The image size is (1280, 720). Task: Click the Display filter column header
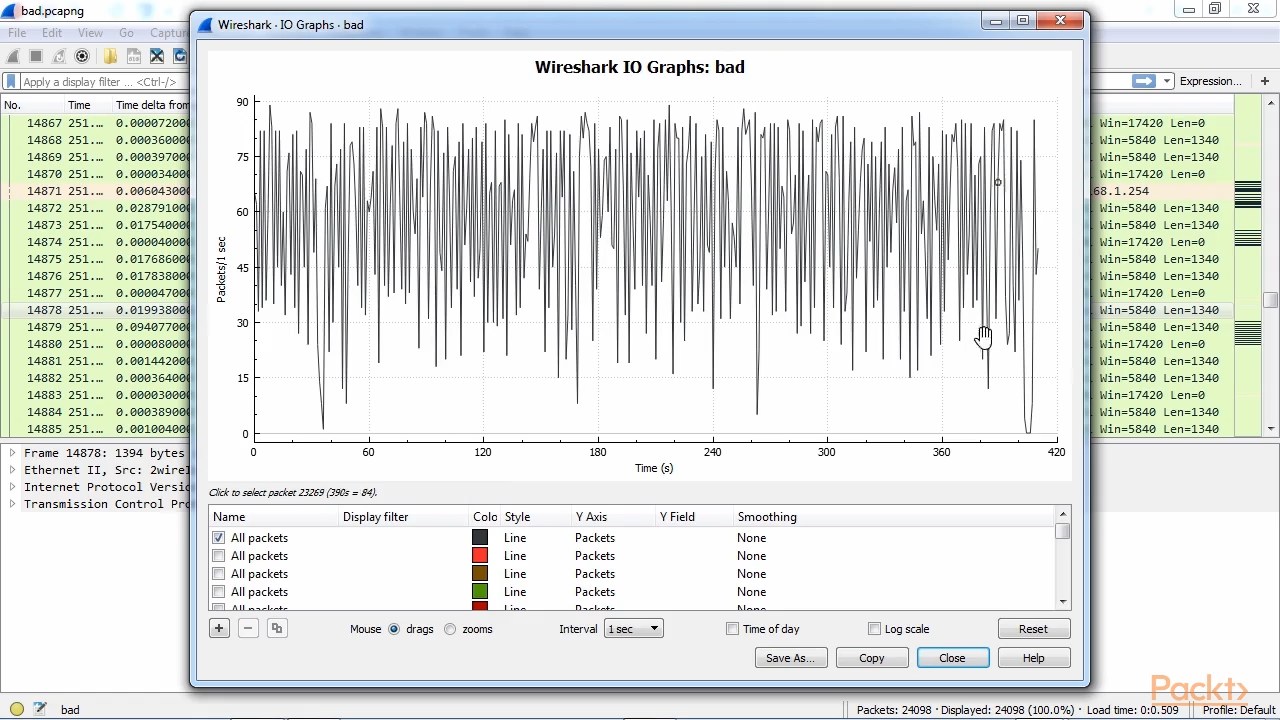pos(376,517)
